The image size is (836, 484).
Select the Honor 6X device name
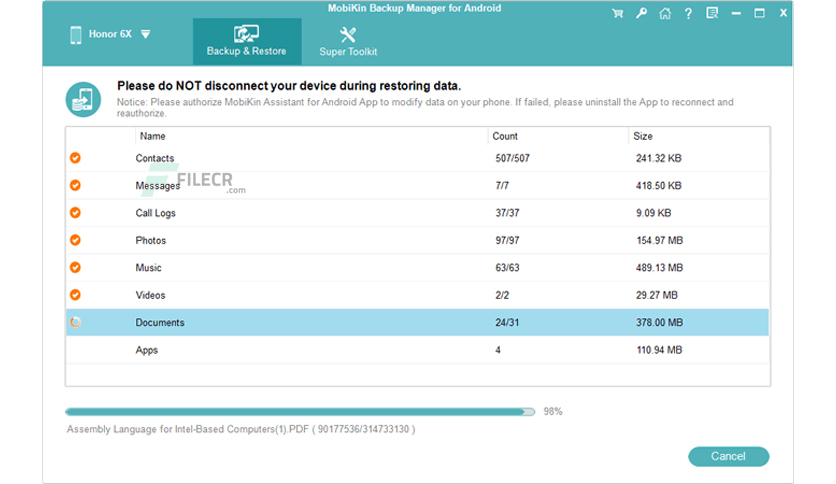[x=110, y=34]
